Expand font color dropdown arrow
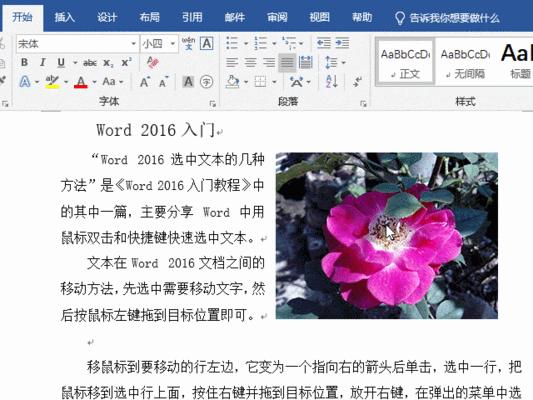 pos(94,82)
